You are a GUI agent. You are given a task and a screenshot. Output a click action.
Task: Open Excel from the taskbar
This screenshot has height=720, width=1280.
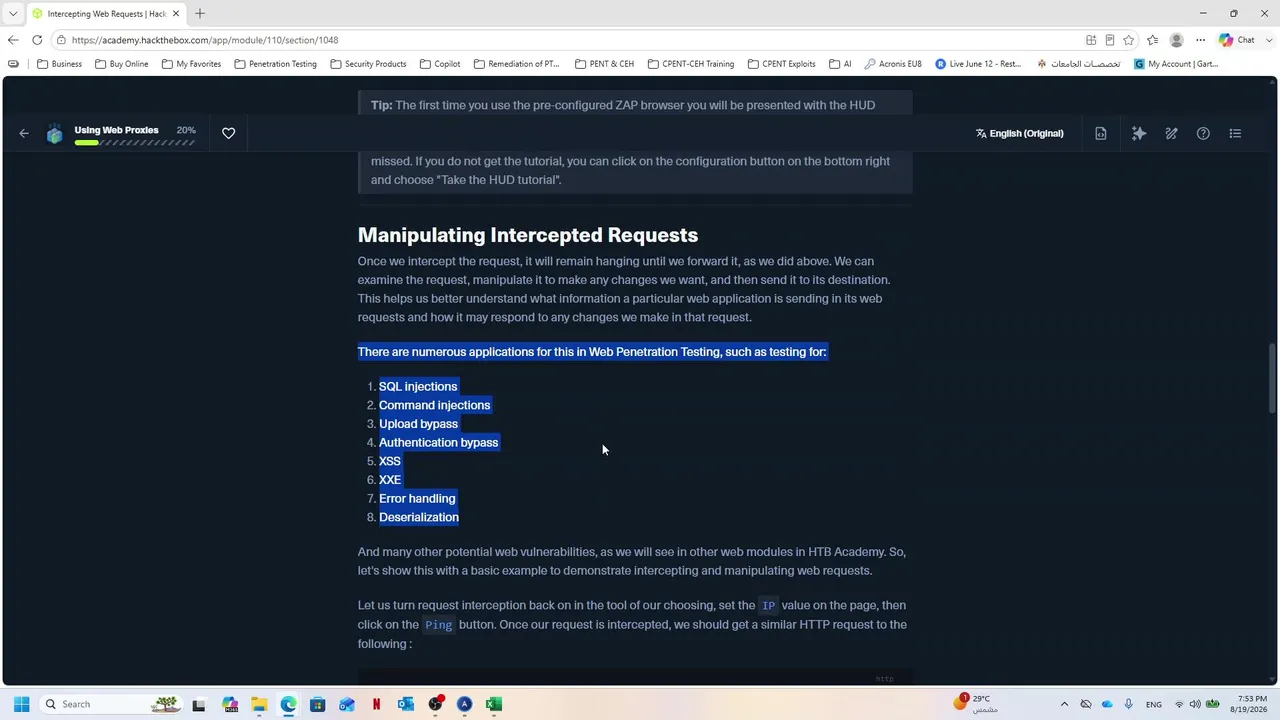(x=493, y=704)
